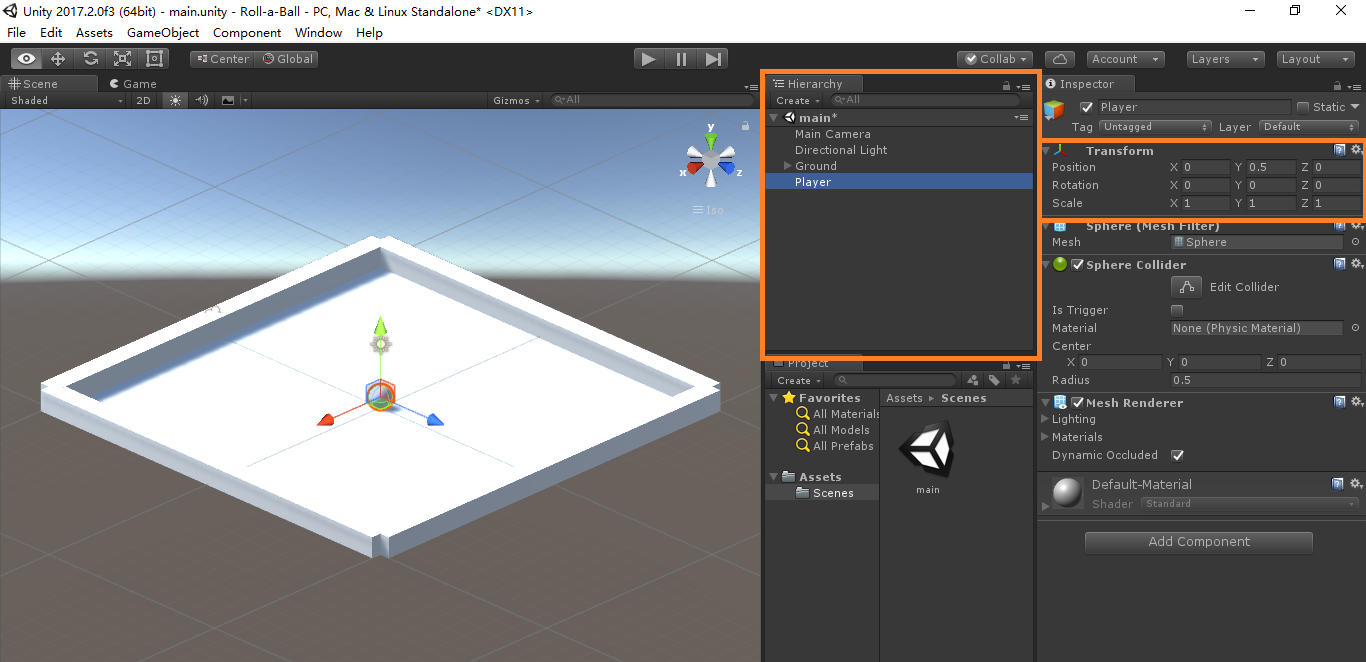Click the Step frame button
The image size is (1366, 662).
713,59
